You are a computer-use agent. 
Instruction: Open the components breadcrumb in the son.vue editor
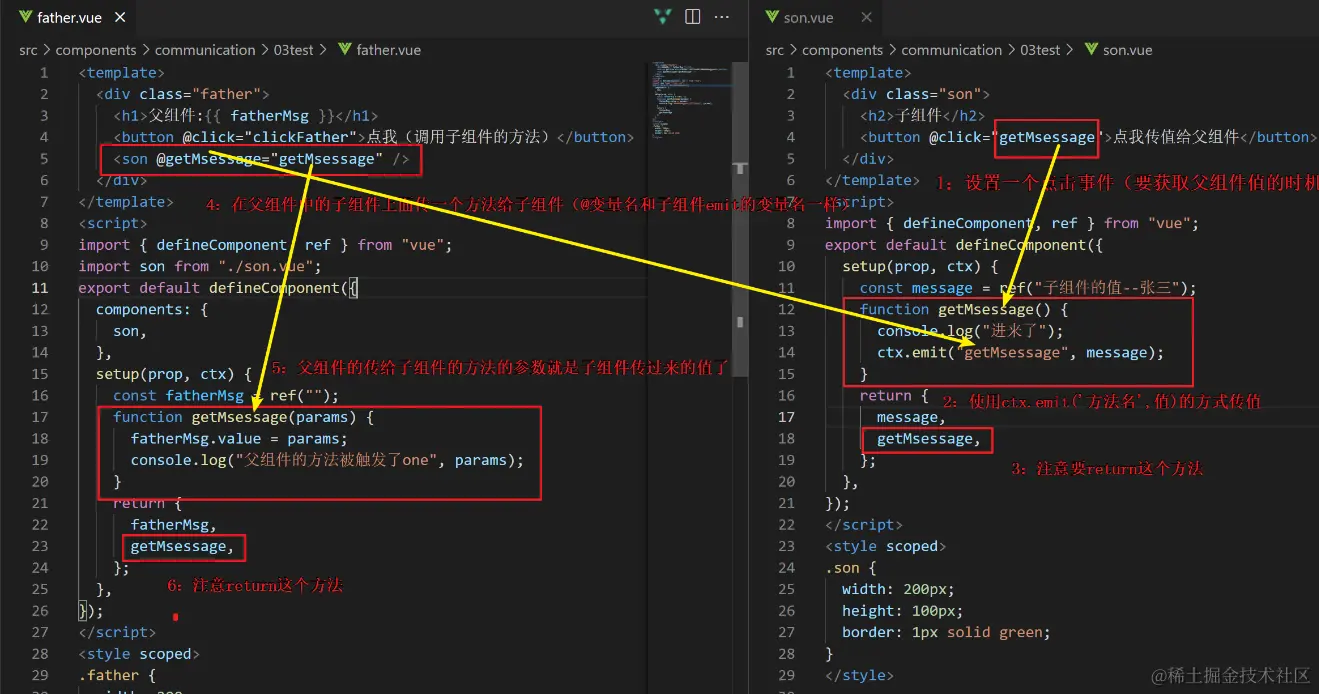click(842, 50)
